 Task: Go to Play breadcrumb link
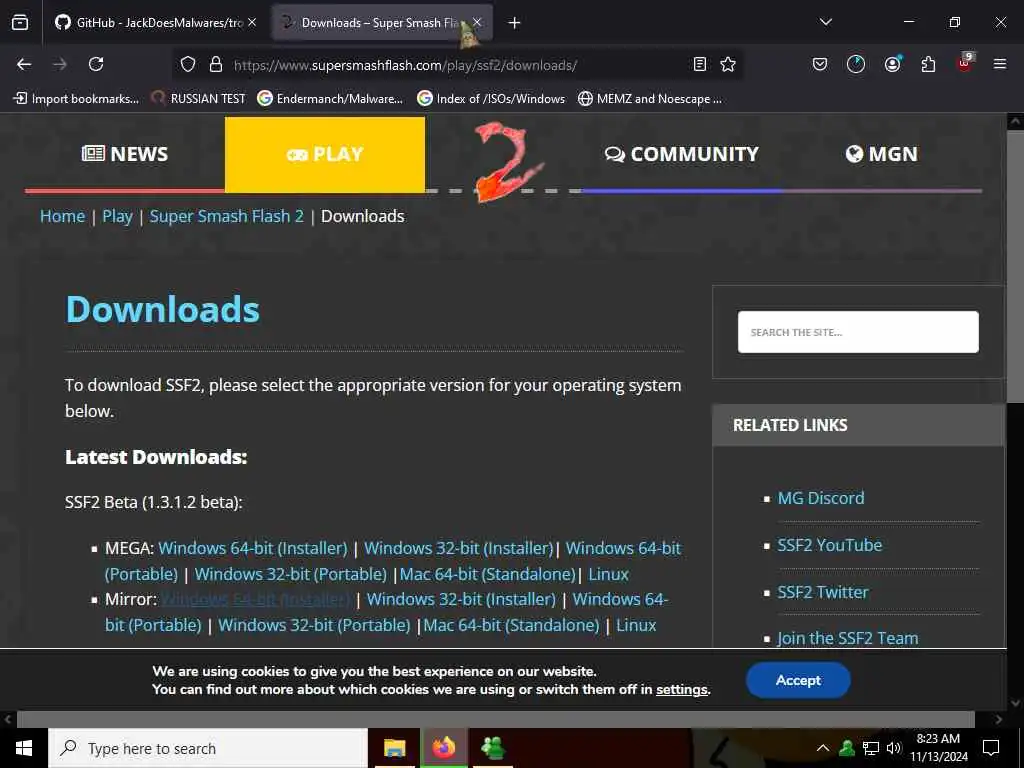(118, 216)
